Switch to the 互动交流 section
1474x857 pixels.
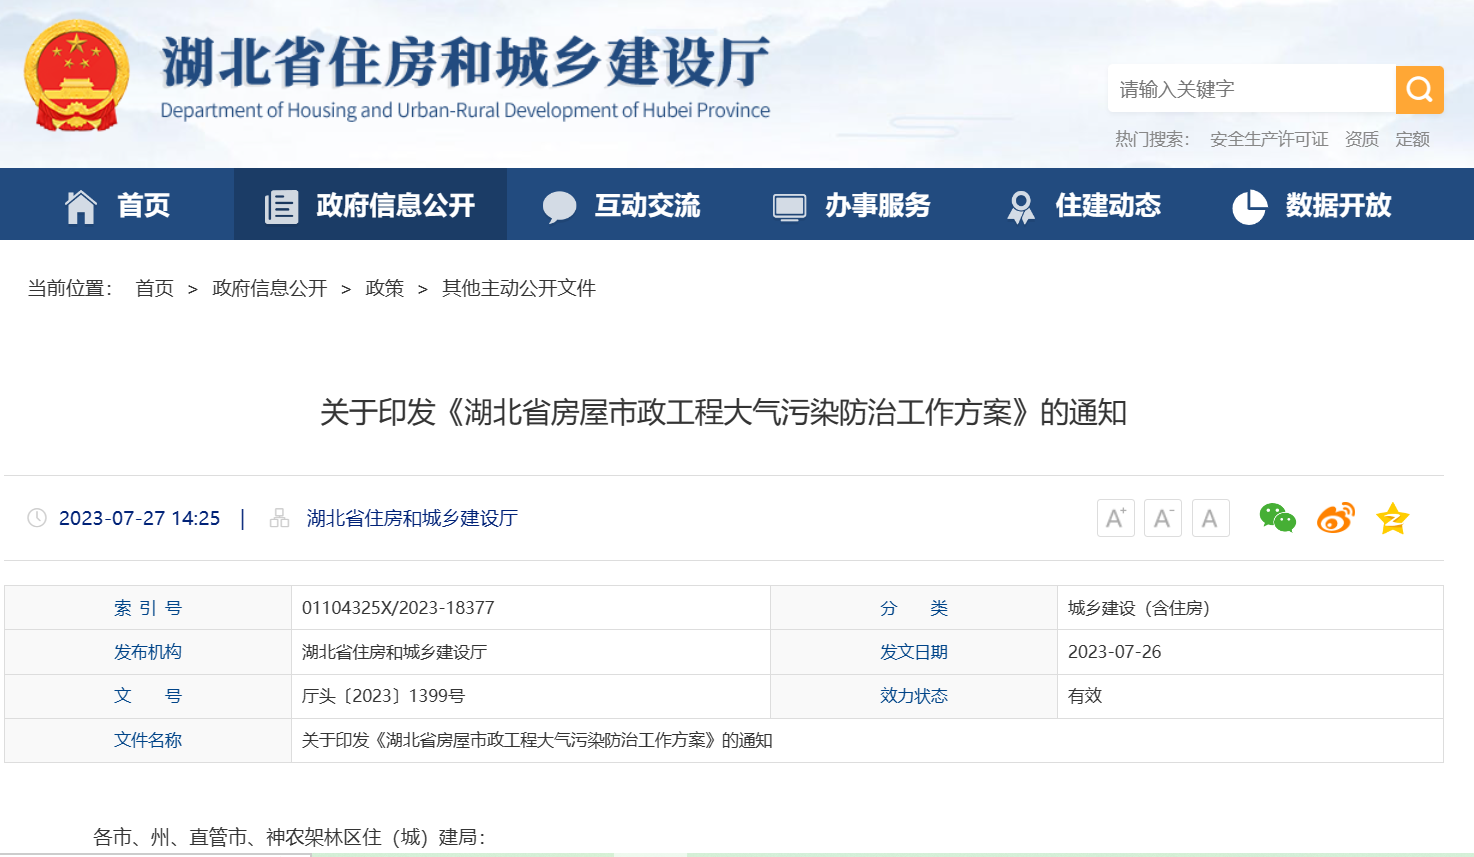[648, 204]
